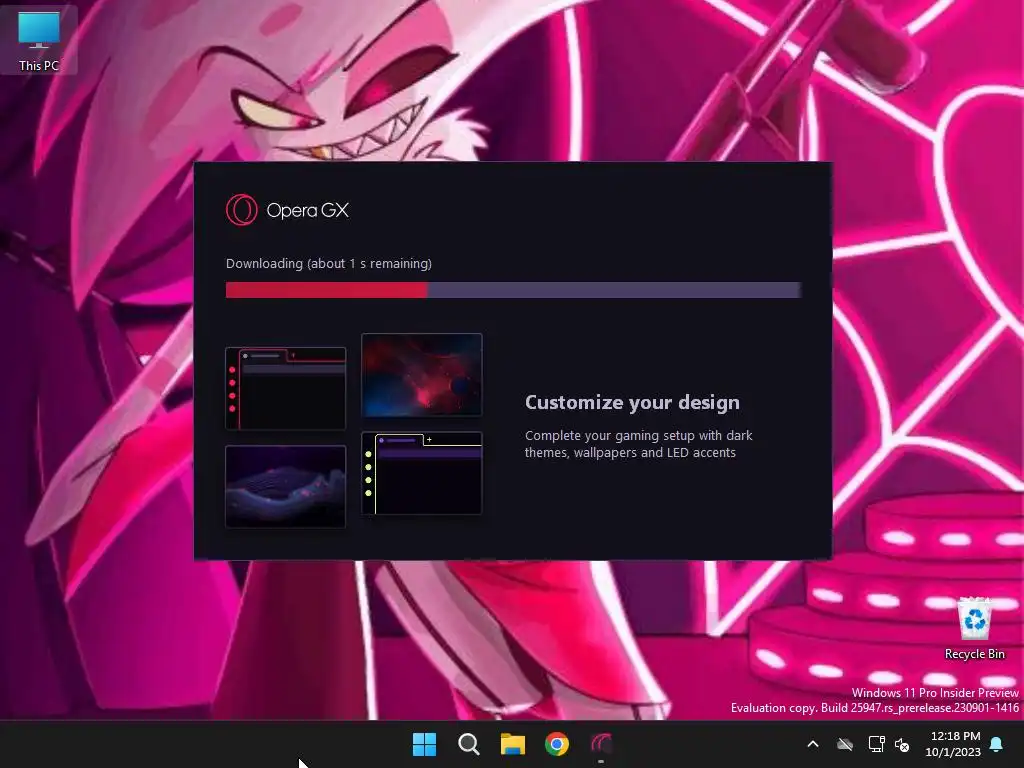
Task: Click the Opera GX logo in installer
Action: pyautogui.click(x=242, y=210)
